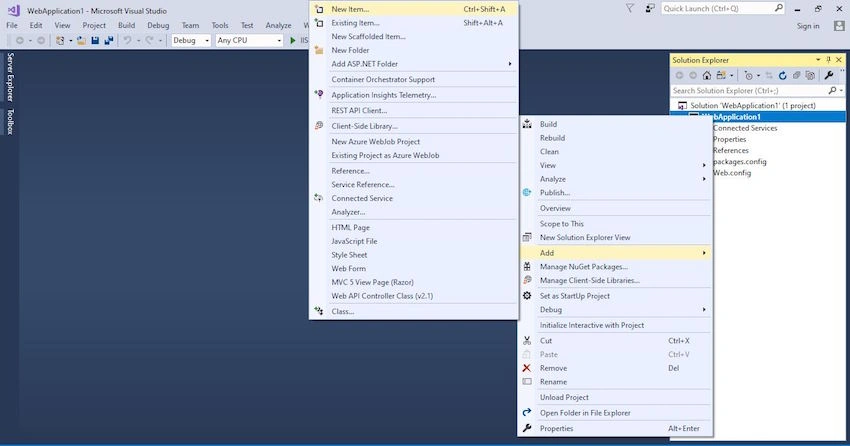This screenshot has width=850, height=446.
Task: Open the Server Explorer side tab
Action: point(10,77)
